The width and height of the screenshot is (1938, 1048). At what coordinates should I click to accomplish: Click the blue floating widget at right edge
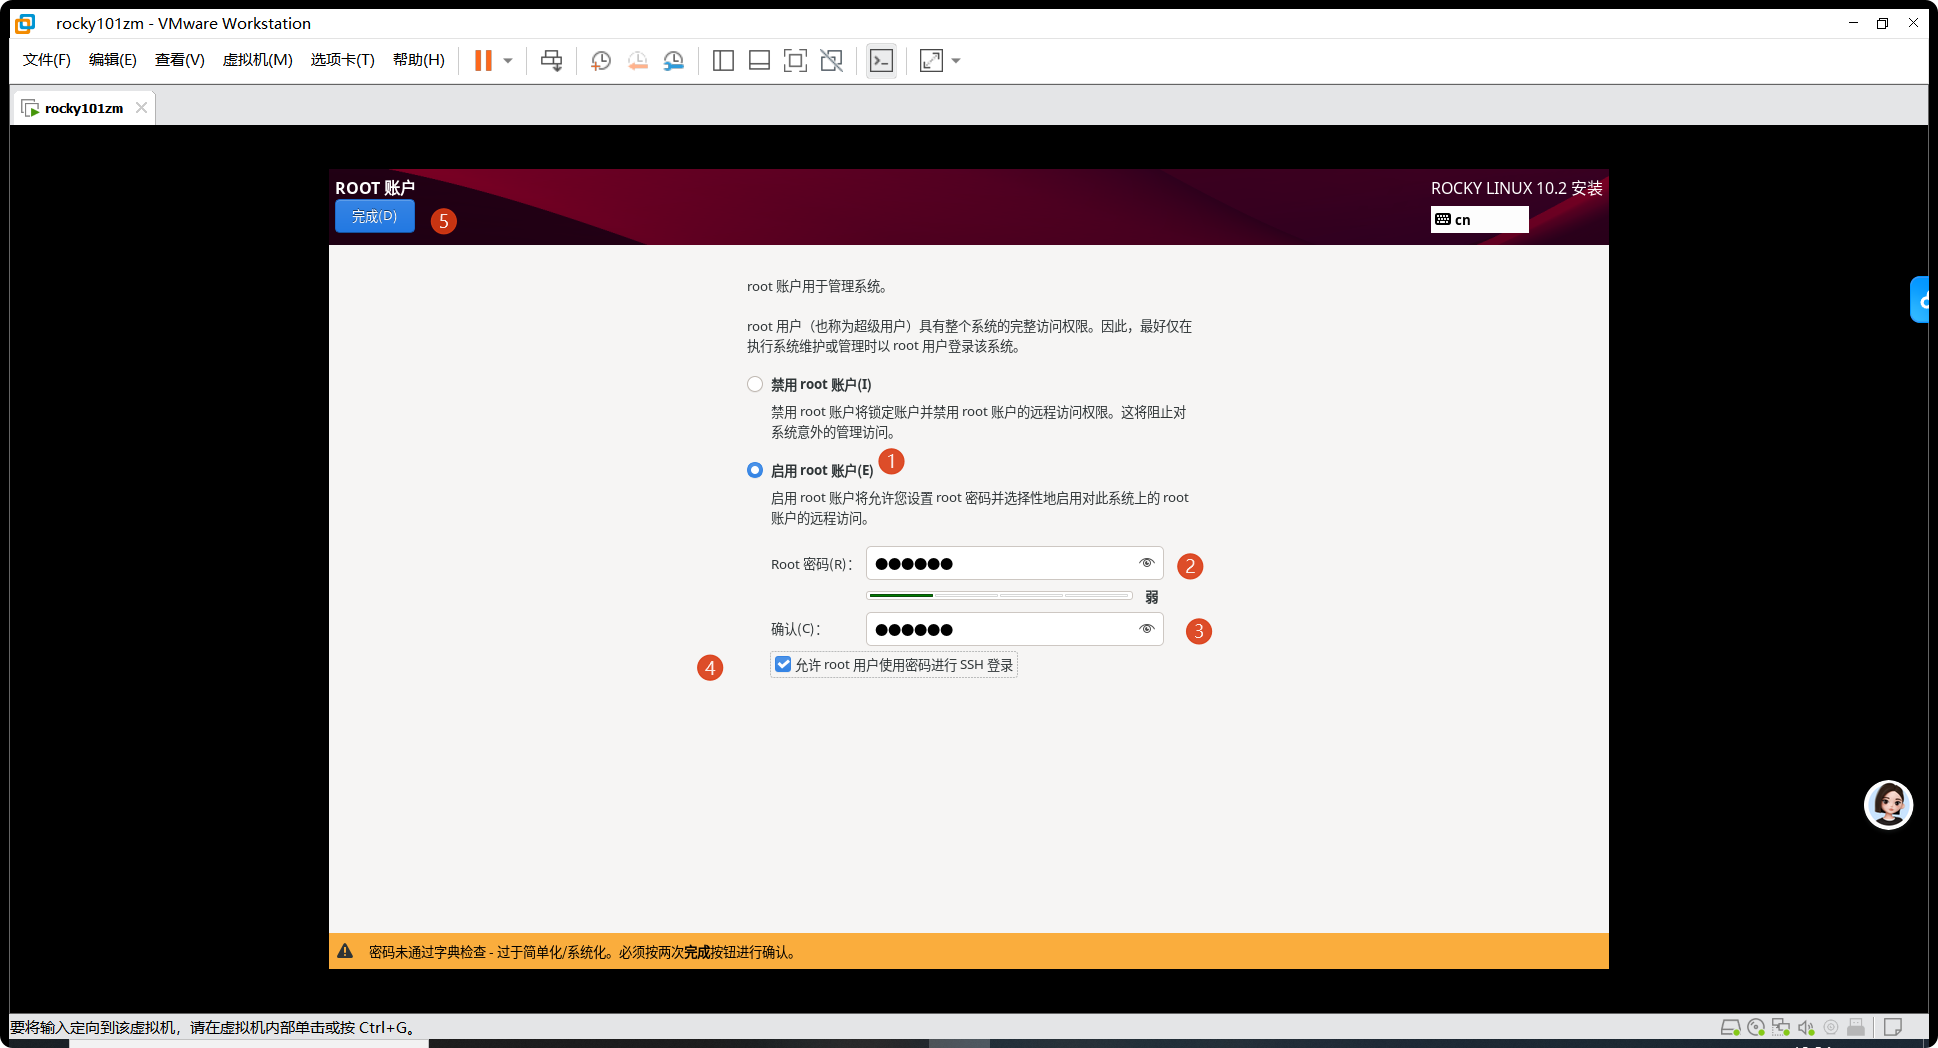[1919, 299]
